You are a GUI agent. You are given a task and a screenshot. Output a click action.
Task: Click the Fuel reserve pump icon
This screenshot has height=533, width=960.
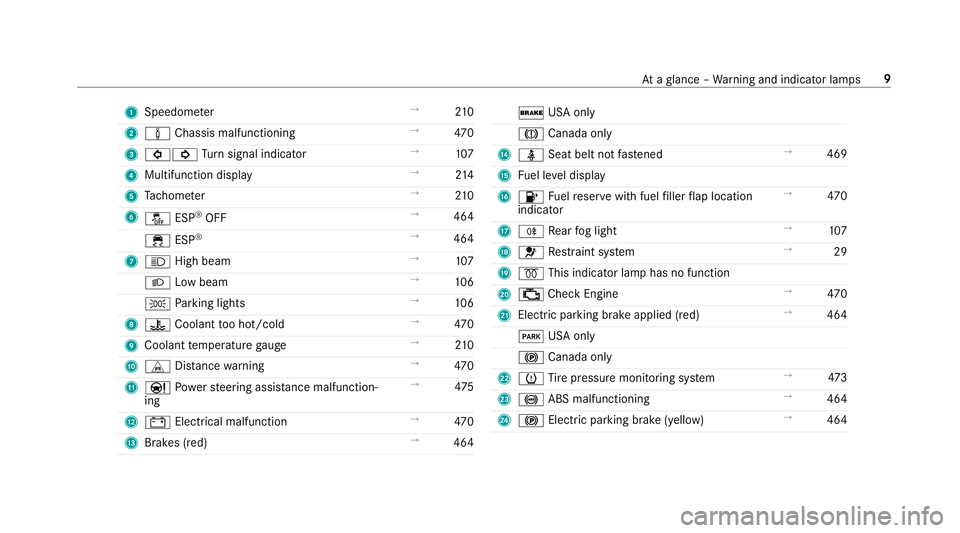[x=531, y=197]
